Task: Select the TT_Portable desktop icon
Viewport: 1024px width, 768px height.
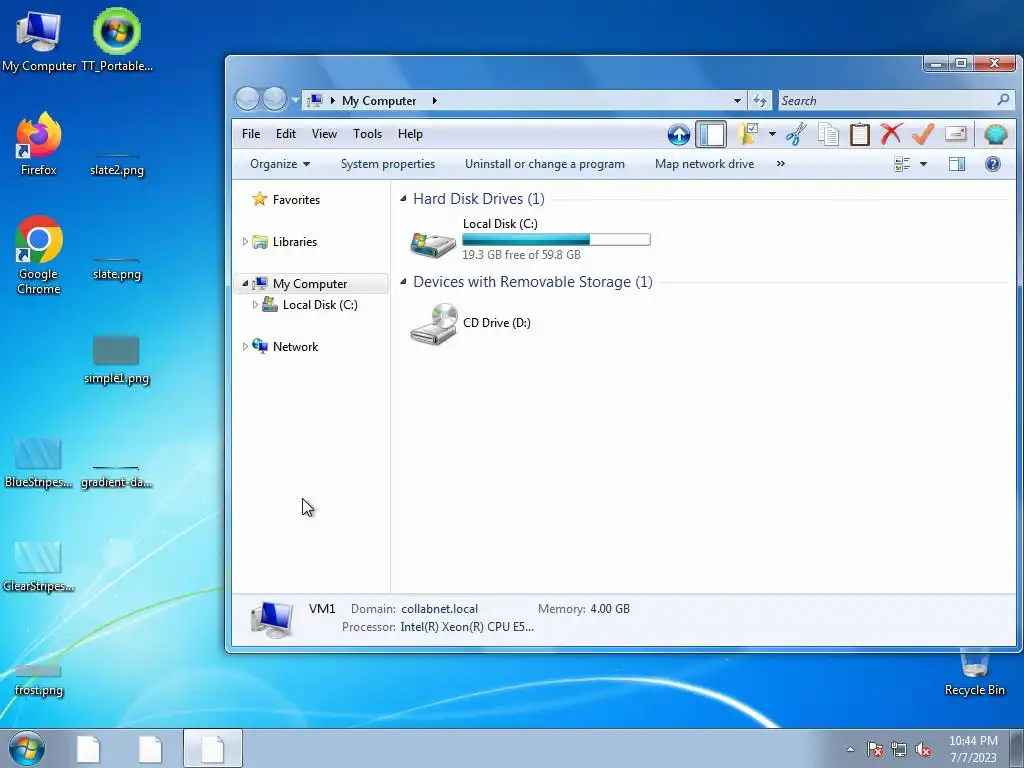Action: 117,39
